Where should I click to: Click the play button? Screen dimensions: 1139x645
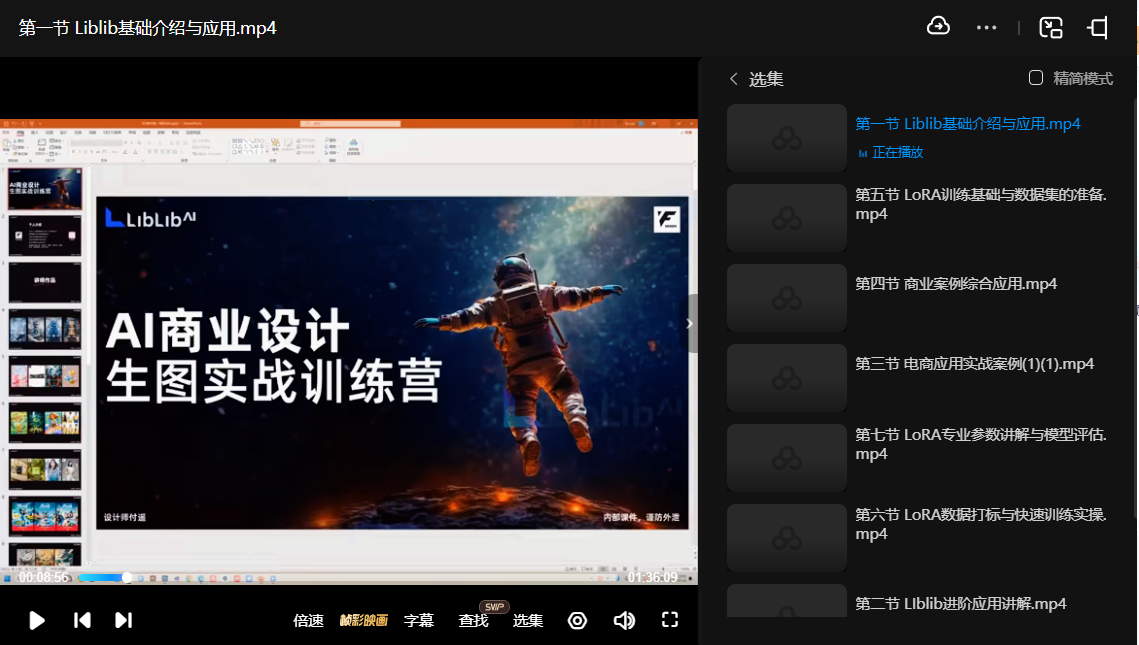pos(37,620)
